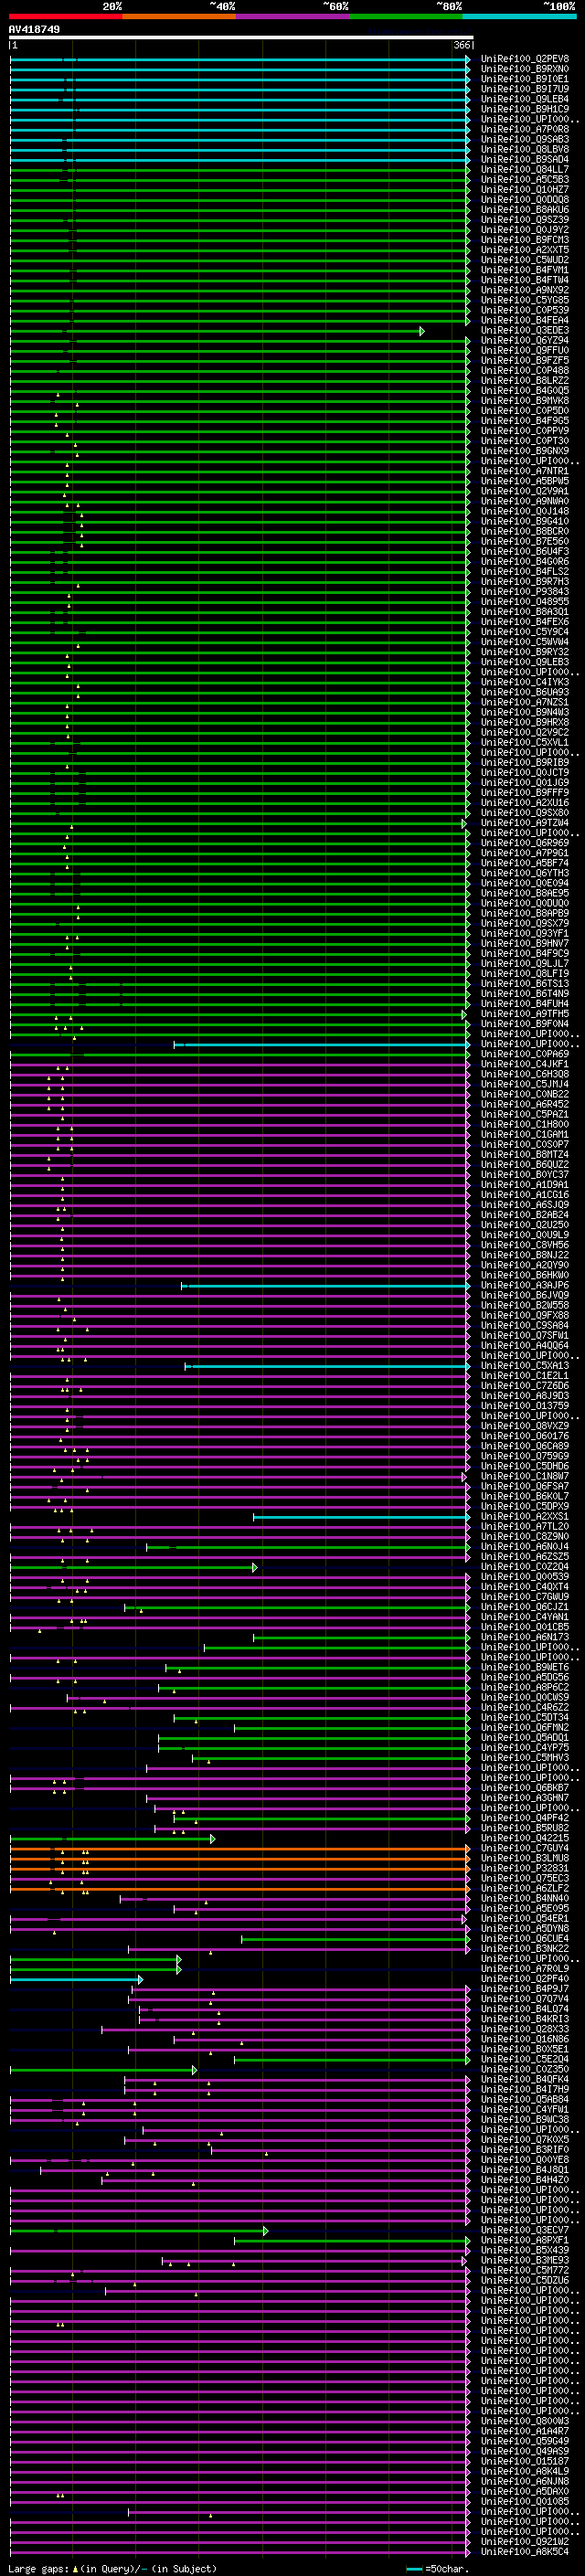This screenshot has width=585, height=2576.
Task: Click the purple ~60% identity legend segment
Action: [x=293, y=16]
